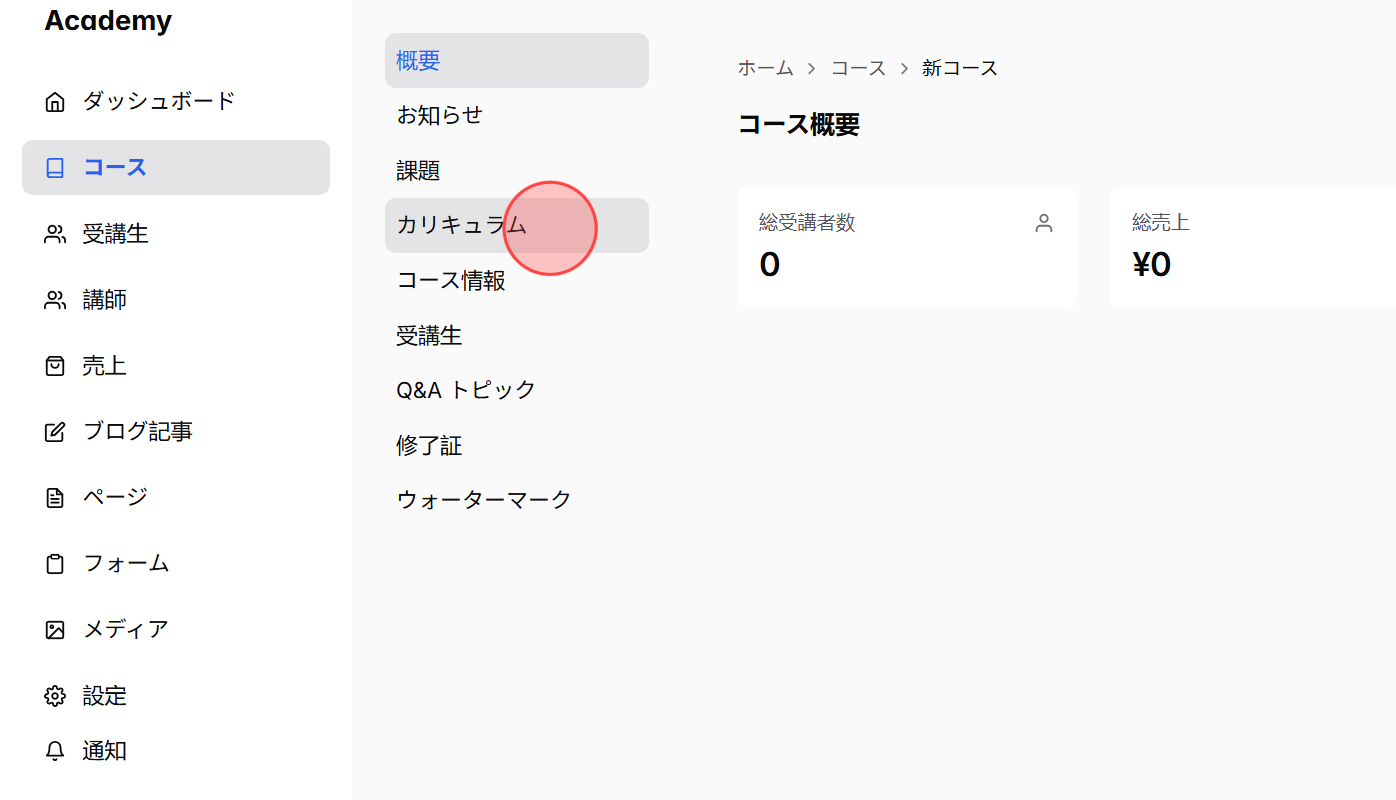Click the 設定 gear icon
Screen dimensions: 1396x800
[55, 695]
